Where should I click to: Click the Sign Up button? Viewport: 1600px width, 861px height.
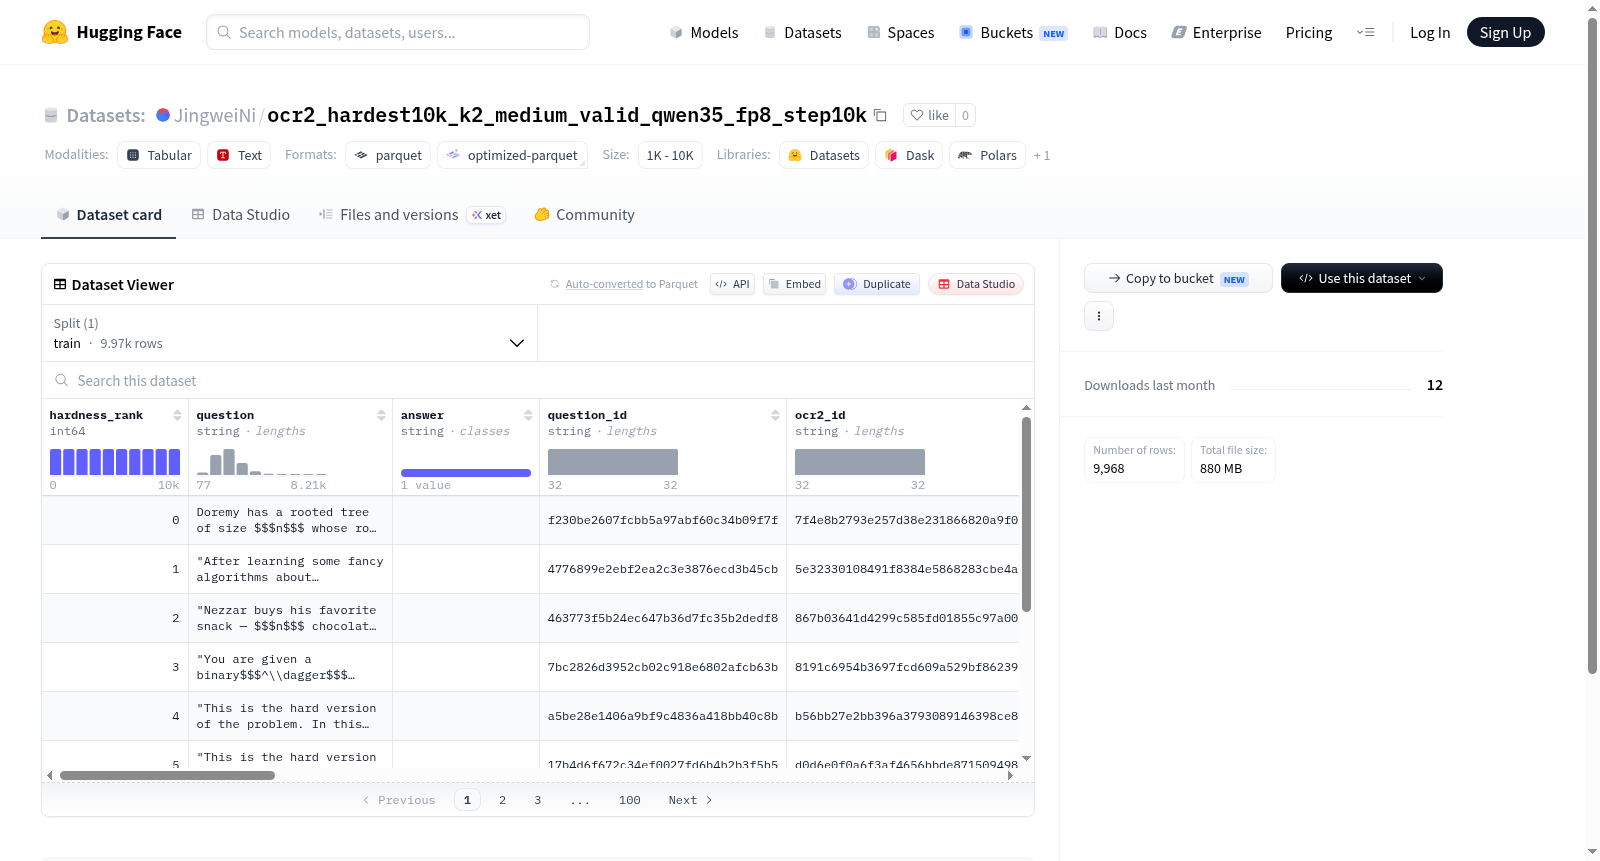coord(1505,33)
